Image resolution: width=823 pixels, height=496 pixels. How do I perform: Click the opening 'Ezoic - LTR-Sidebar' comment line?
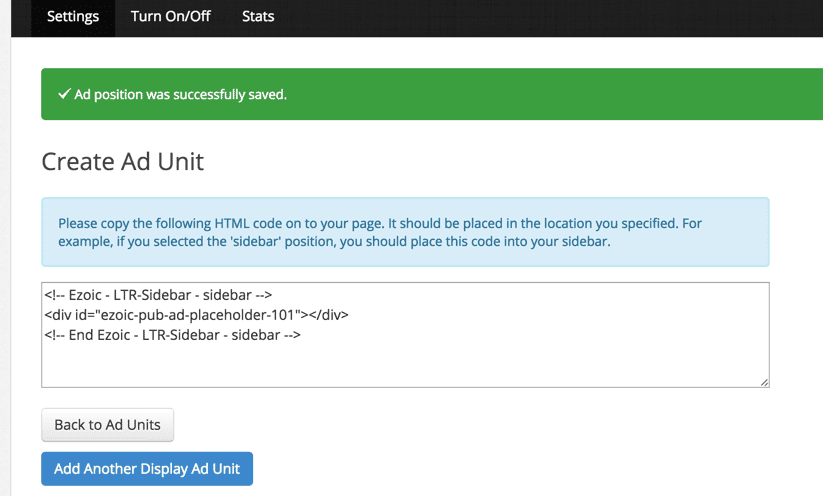coord(158,295)
